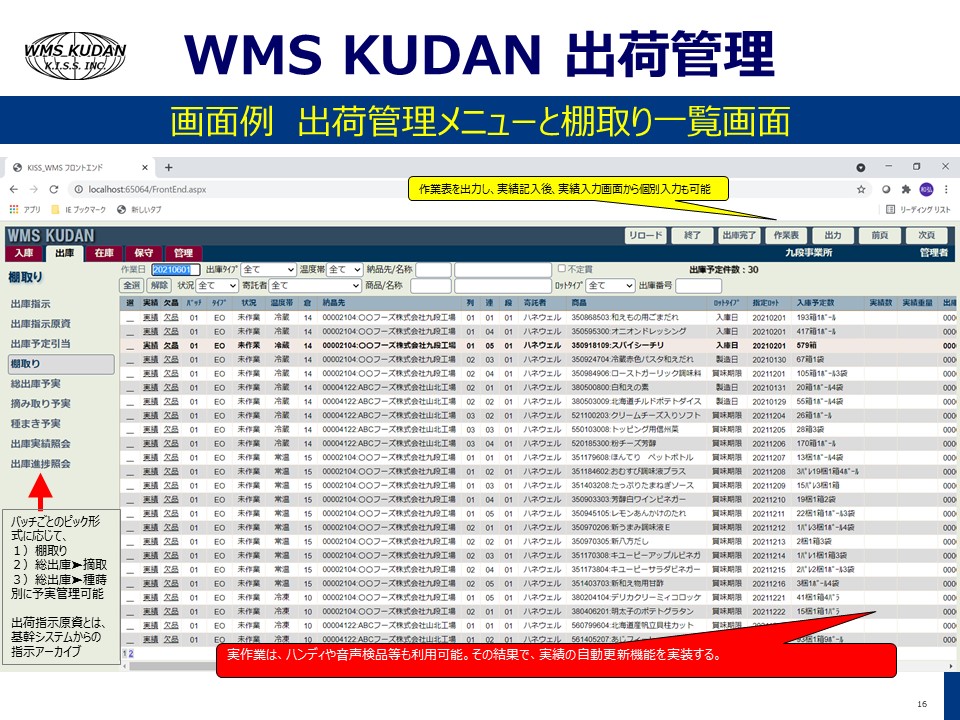
Task: Select row checkbox for トッピング用信州菜
Action: pos(130,432)
